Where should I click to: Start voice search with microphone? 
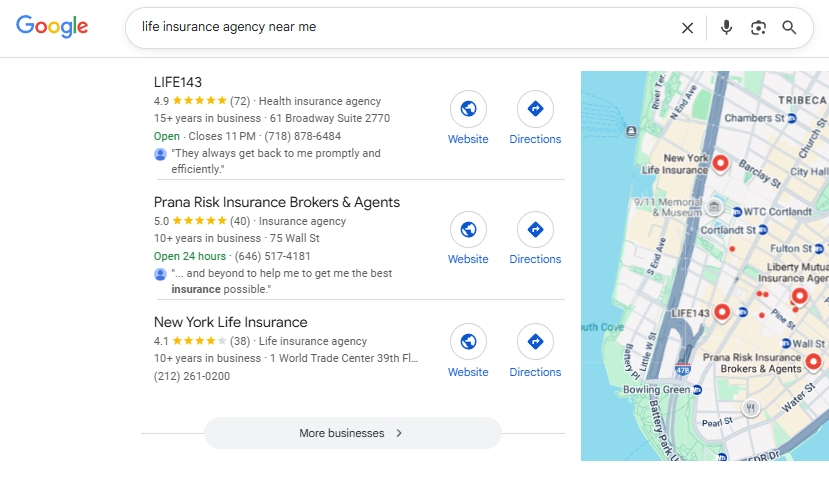(x=726, y=28)
